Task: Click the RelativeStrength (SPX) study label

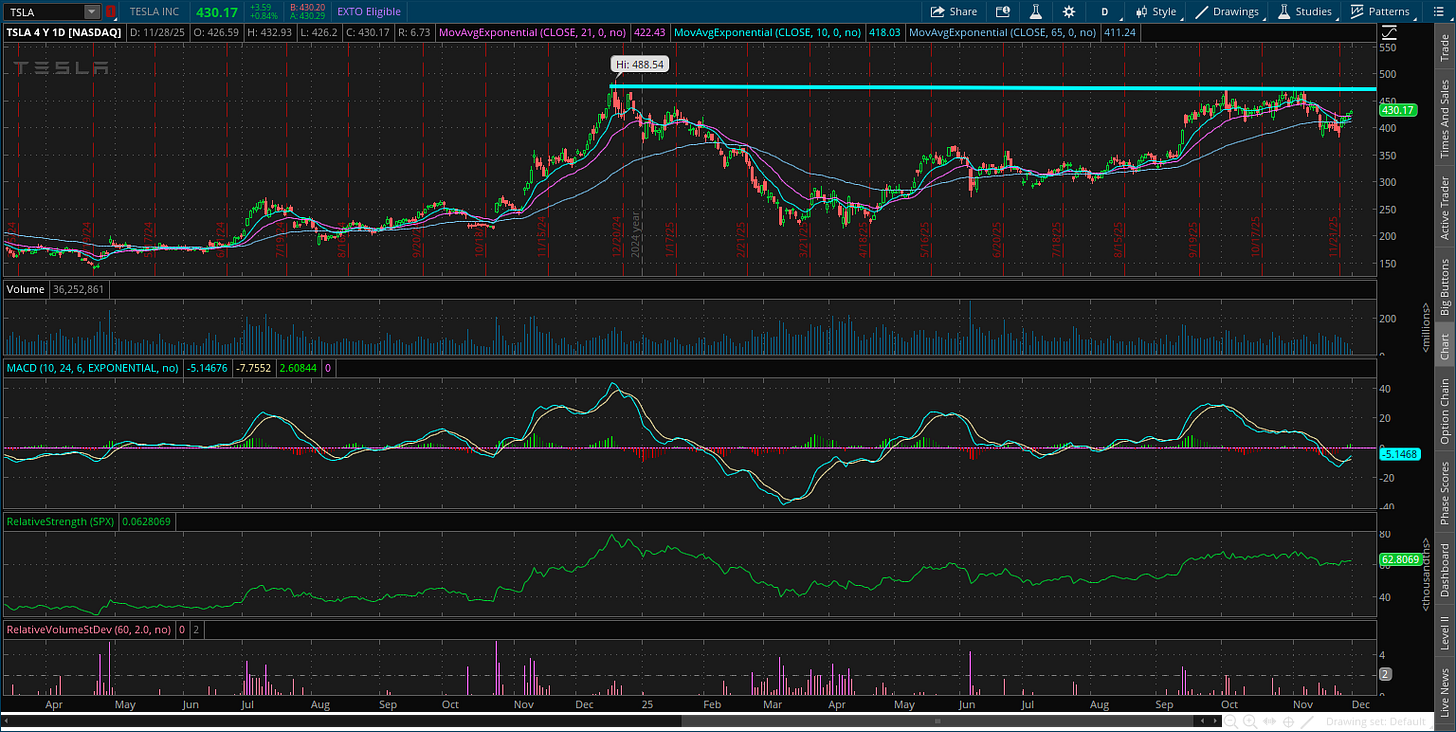Action: coord(62,521)
